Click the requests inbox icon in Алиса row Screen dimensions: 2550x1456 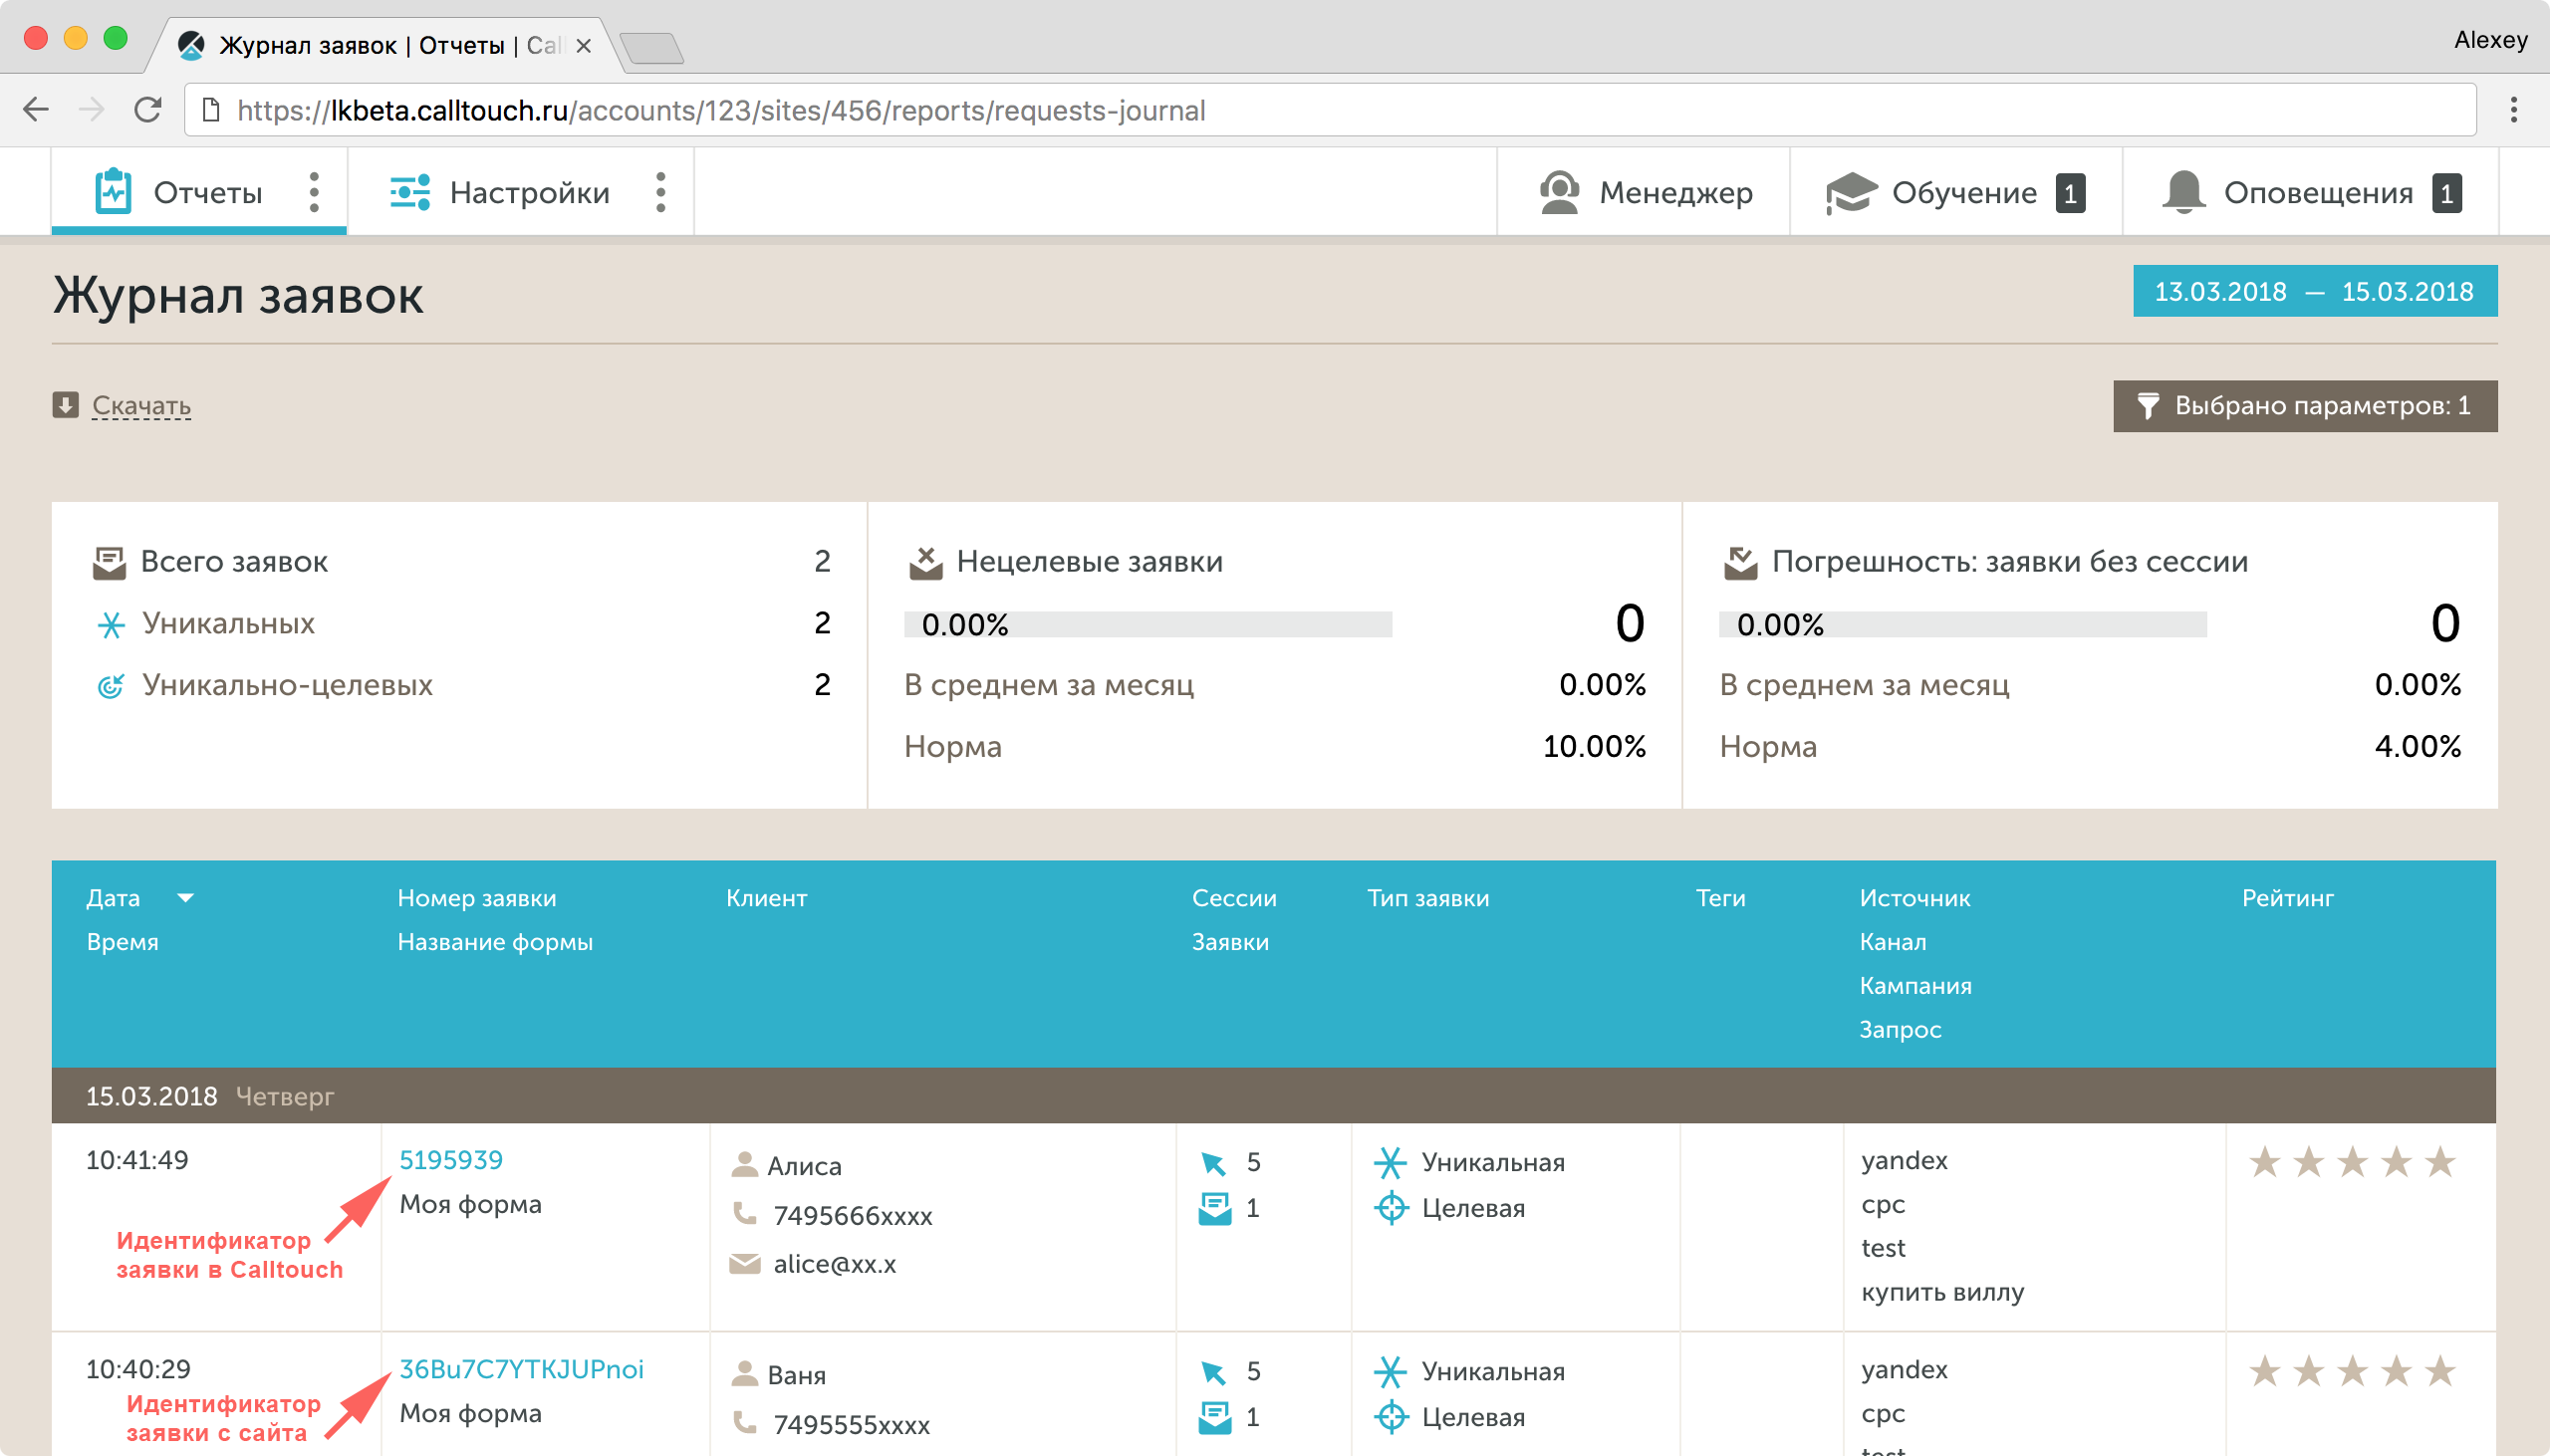[1214, 1208]
